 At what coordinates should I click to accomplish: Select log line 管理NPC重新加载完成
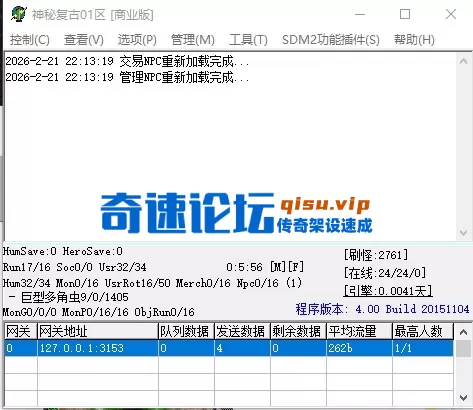[127, 77]
